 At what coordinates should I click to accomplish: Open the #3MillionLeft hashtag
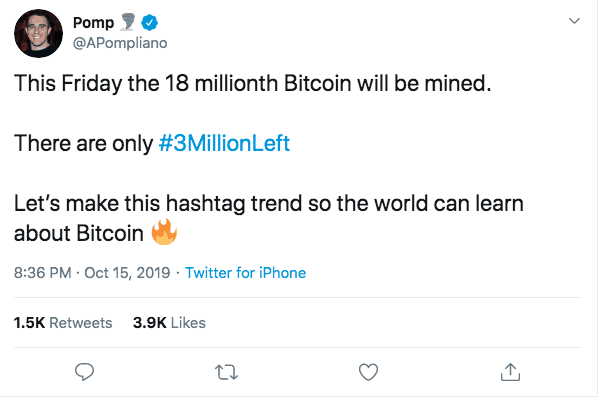click(224, 143)
